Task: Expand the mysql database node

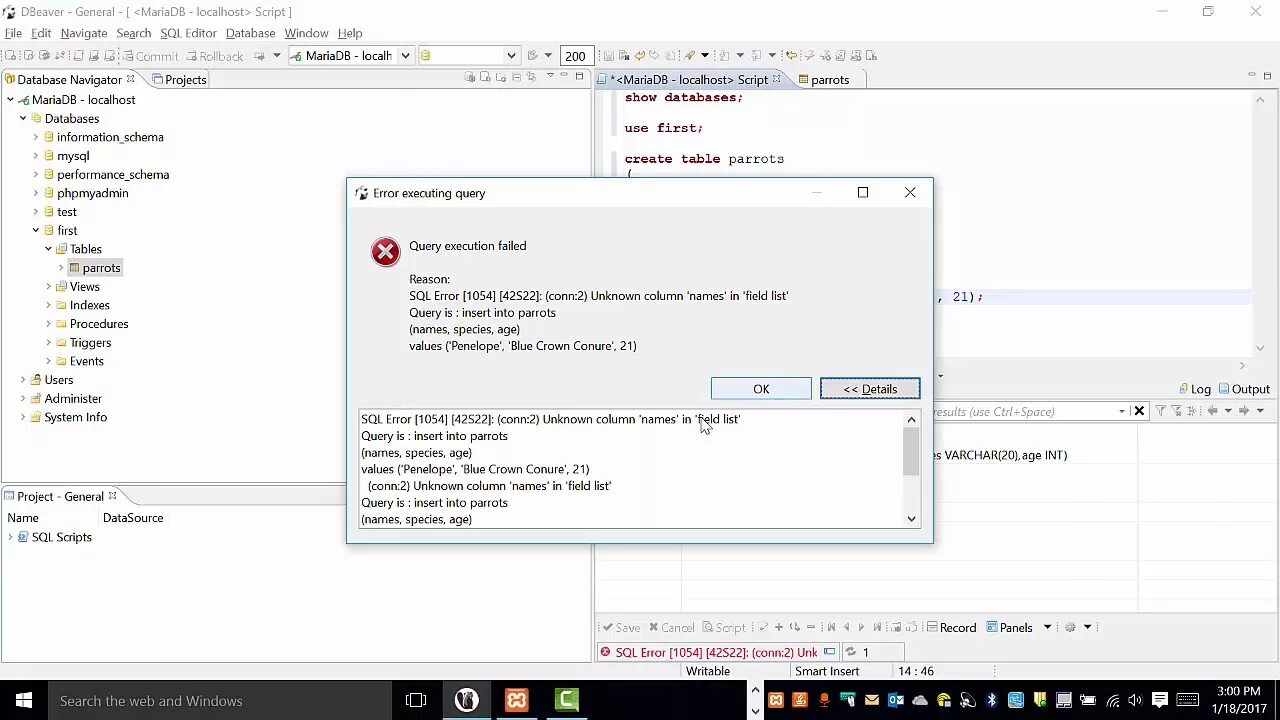Action: tap(35, 156)
